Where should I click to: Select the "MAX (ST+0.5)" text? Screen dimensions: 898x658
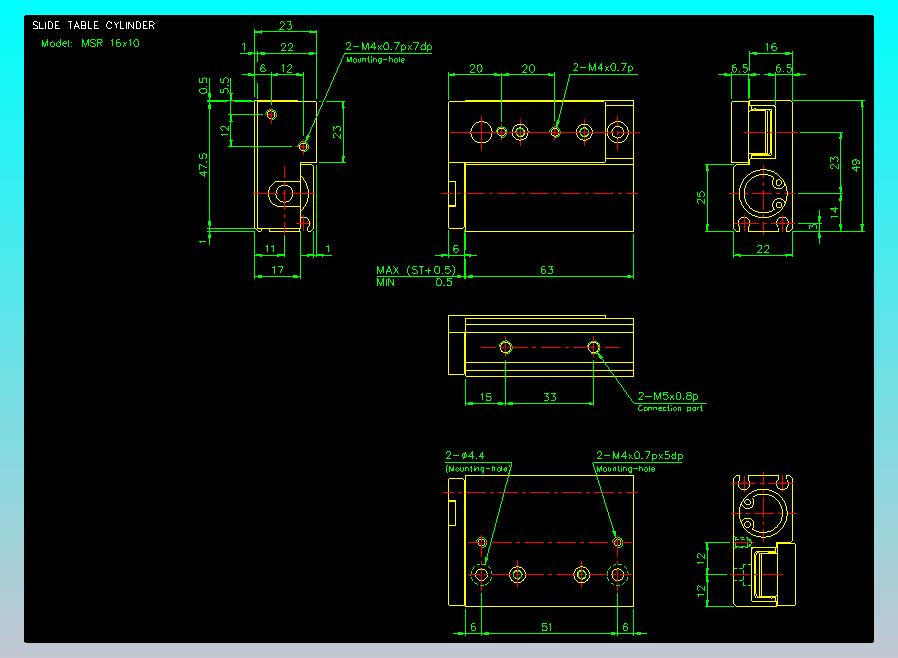[416, 270]
